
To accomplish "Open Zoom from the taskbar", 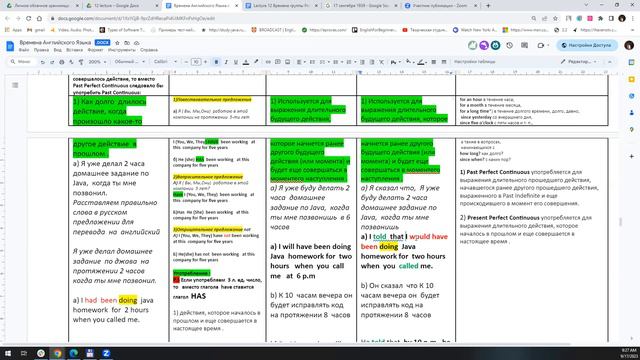I will 106,353.
